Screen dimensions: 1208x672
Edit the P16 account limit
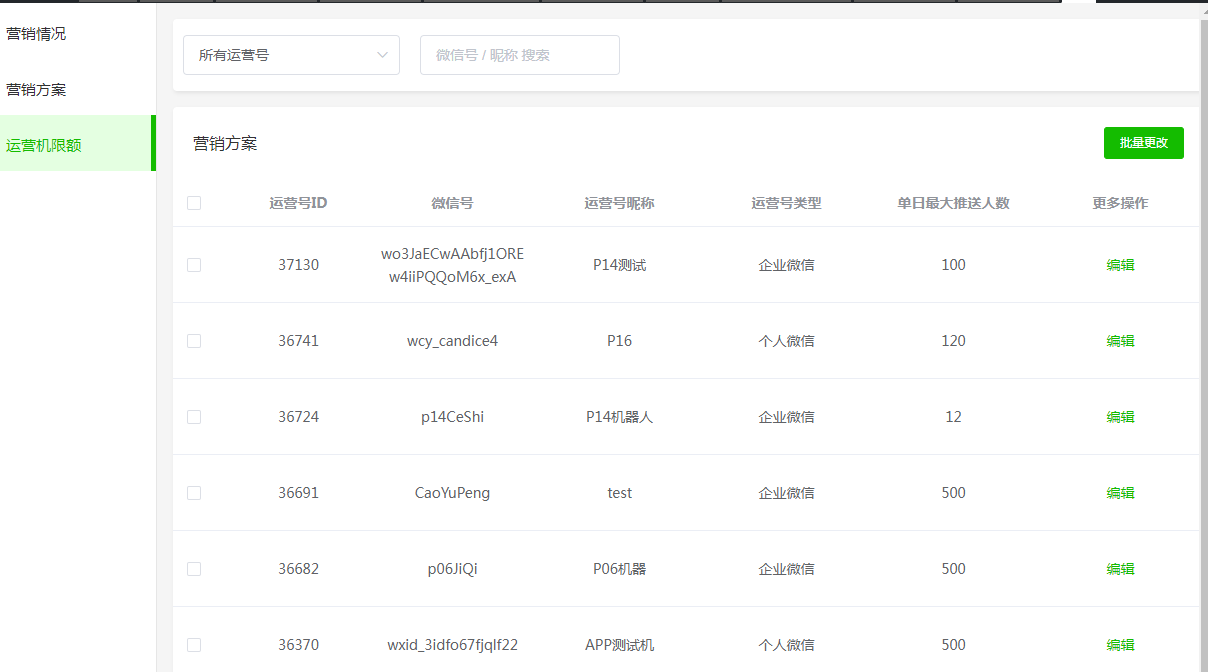pyautogui.click(x=1120, y=341)
